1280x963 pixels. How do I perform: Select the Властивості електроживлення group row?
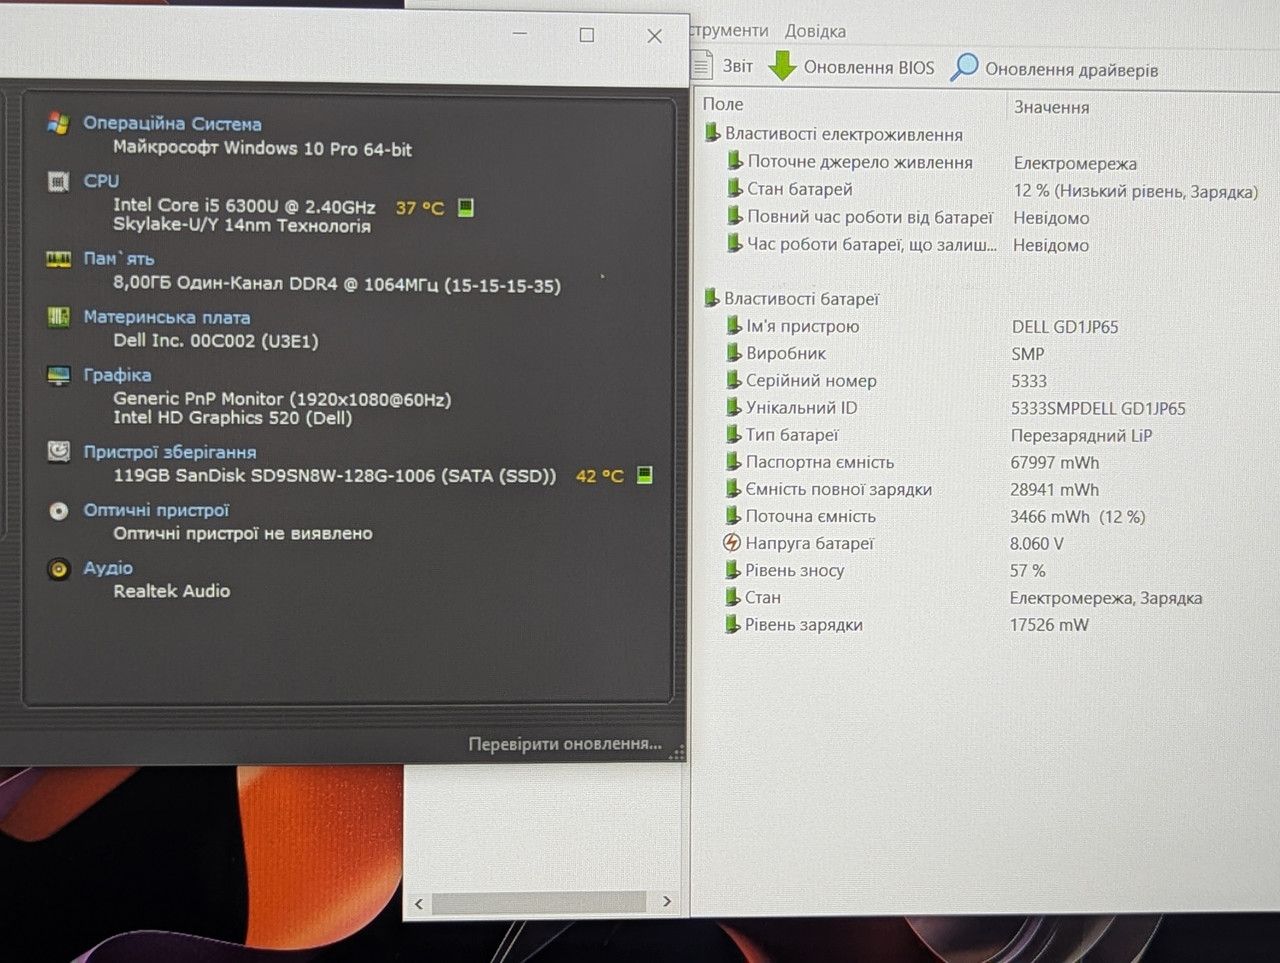pos(833,134)
